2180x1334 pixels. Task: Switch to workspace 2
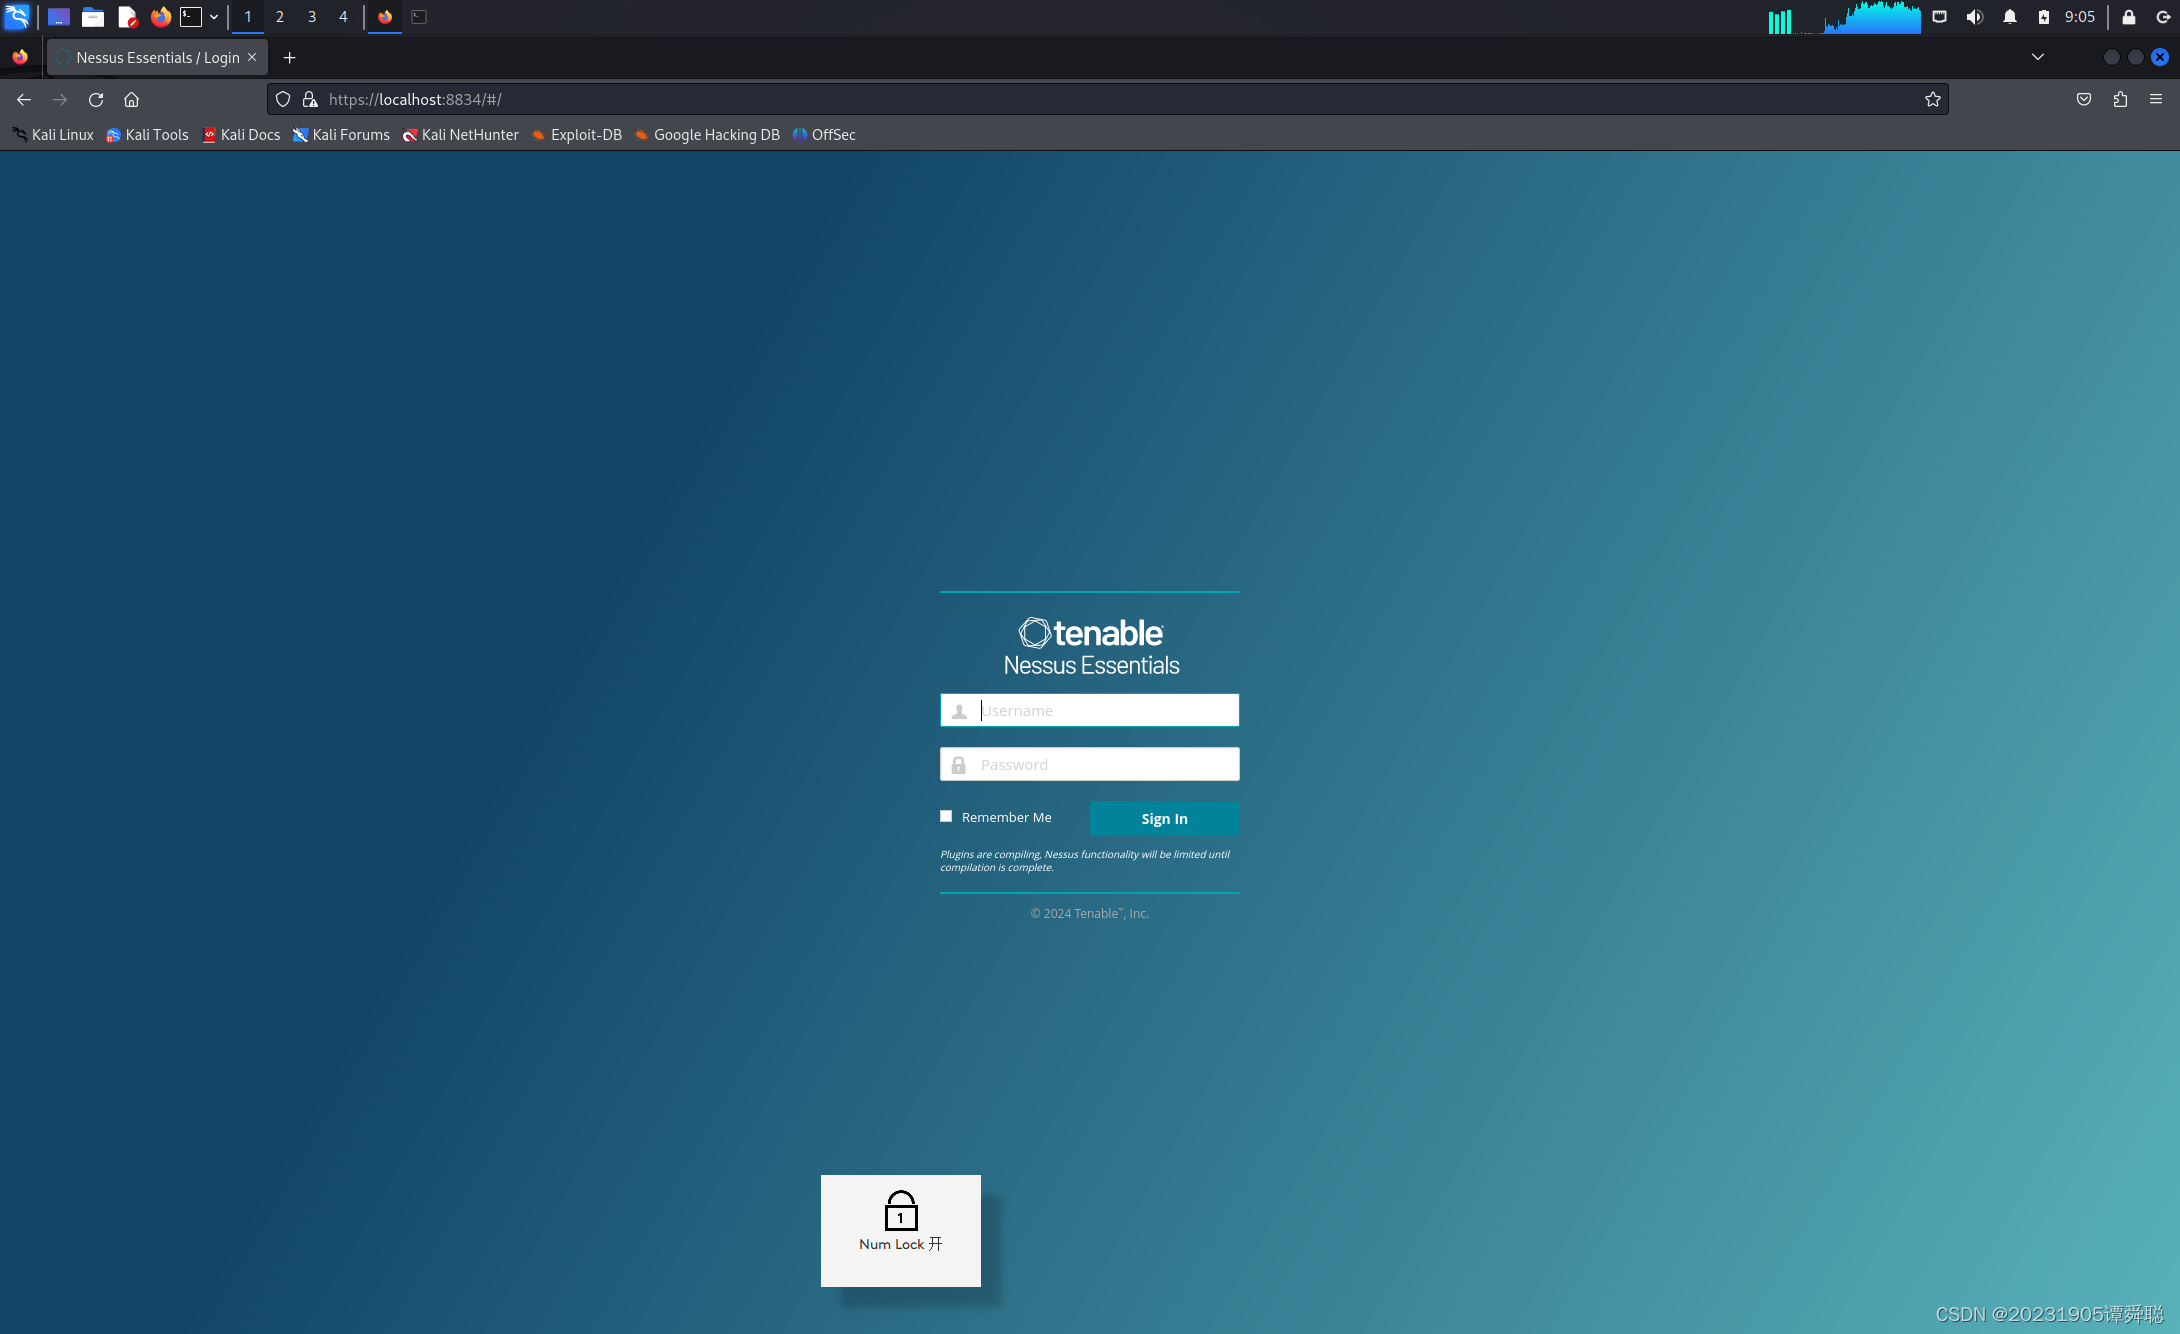pos(280,17)
